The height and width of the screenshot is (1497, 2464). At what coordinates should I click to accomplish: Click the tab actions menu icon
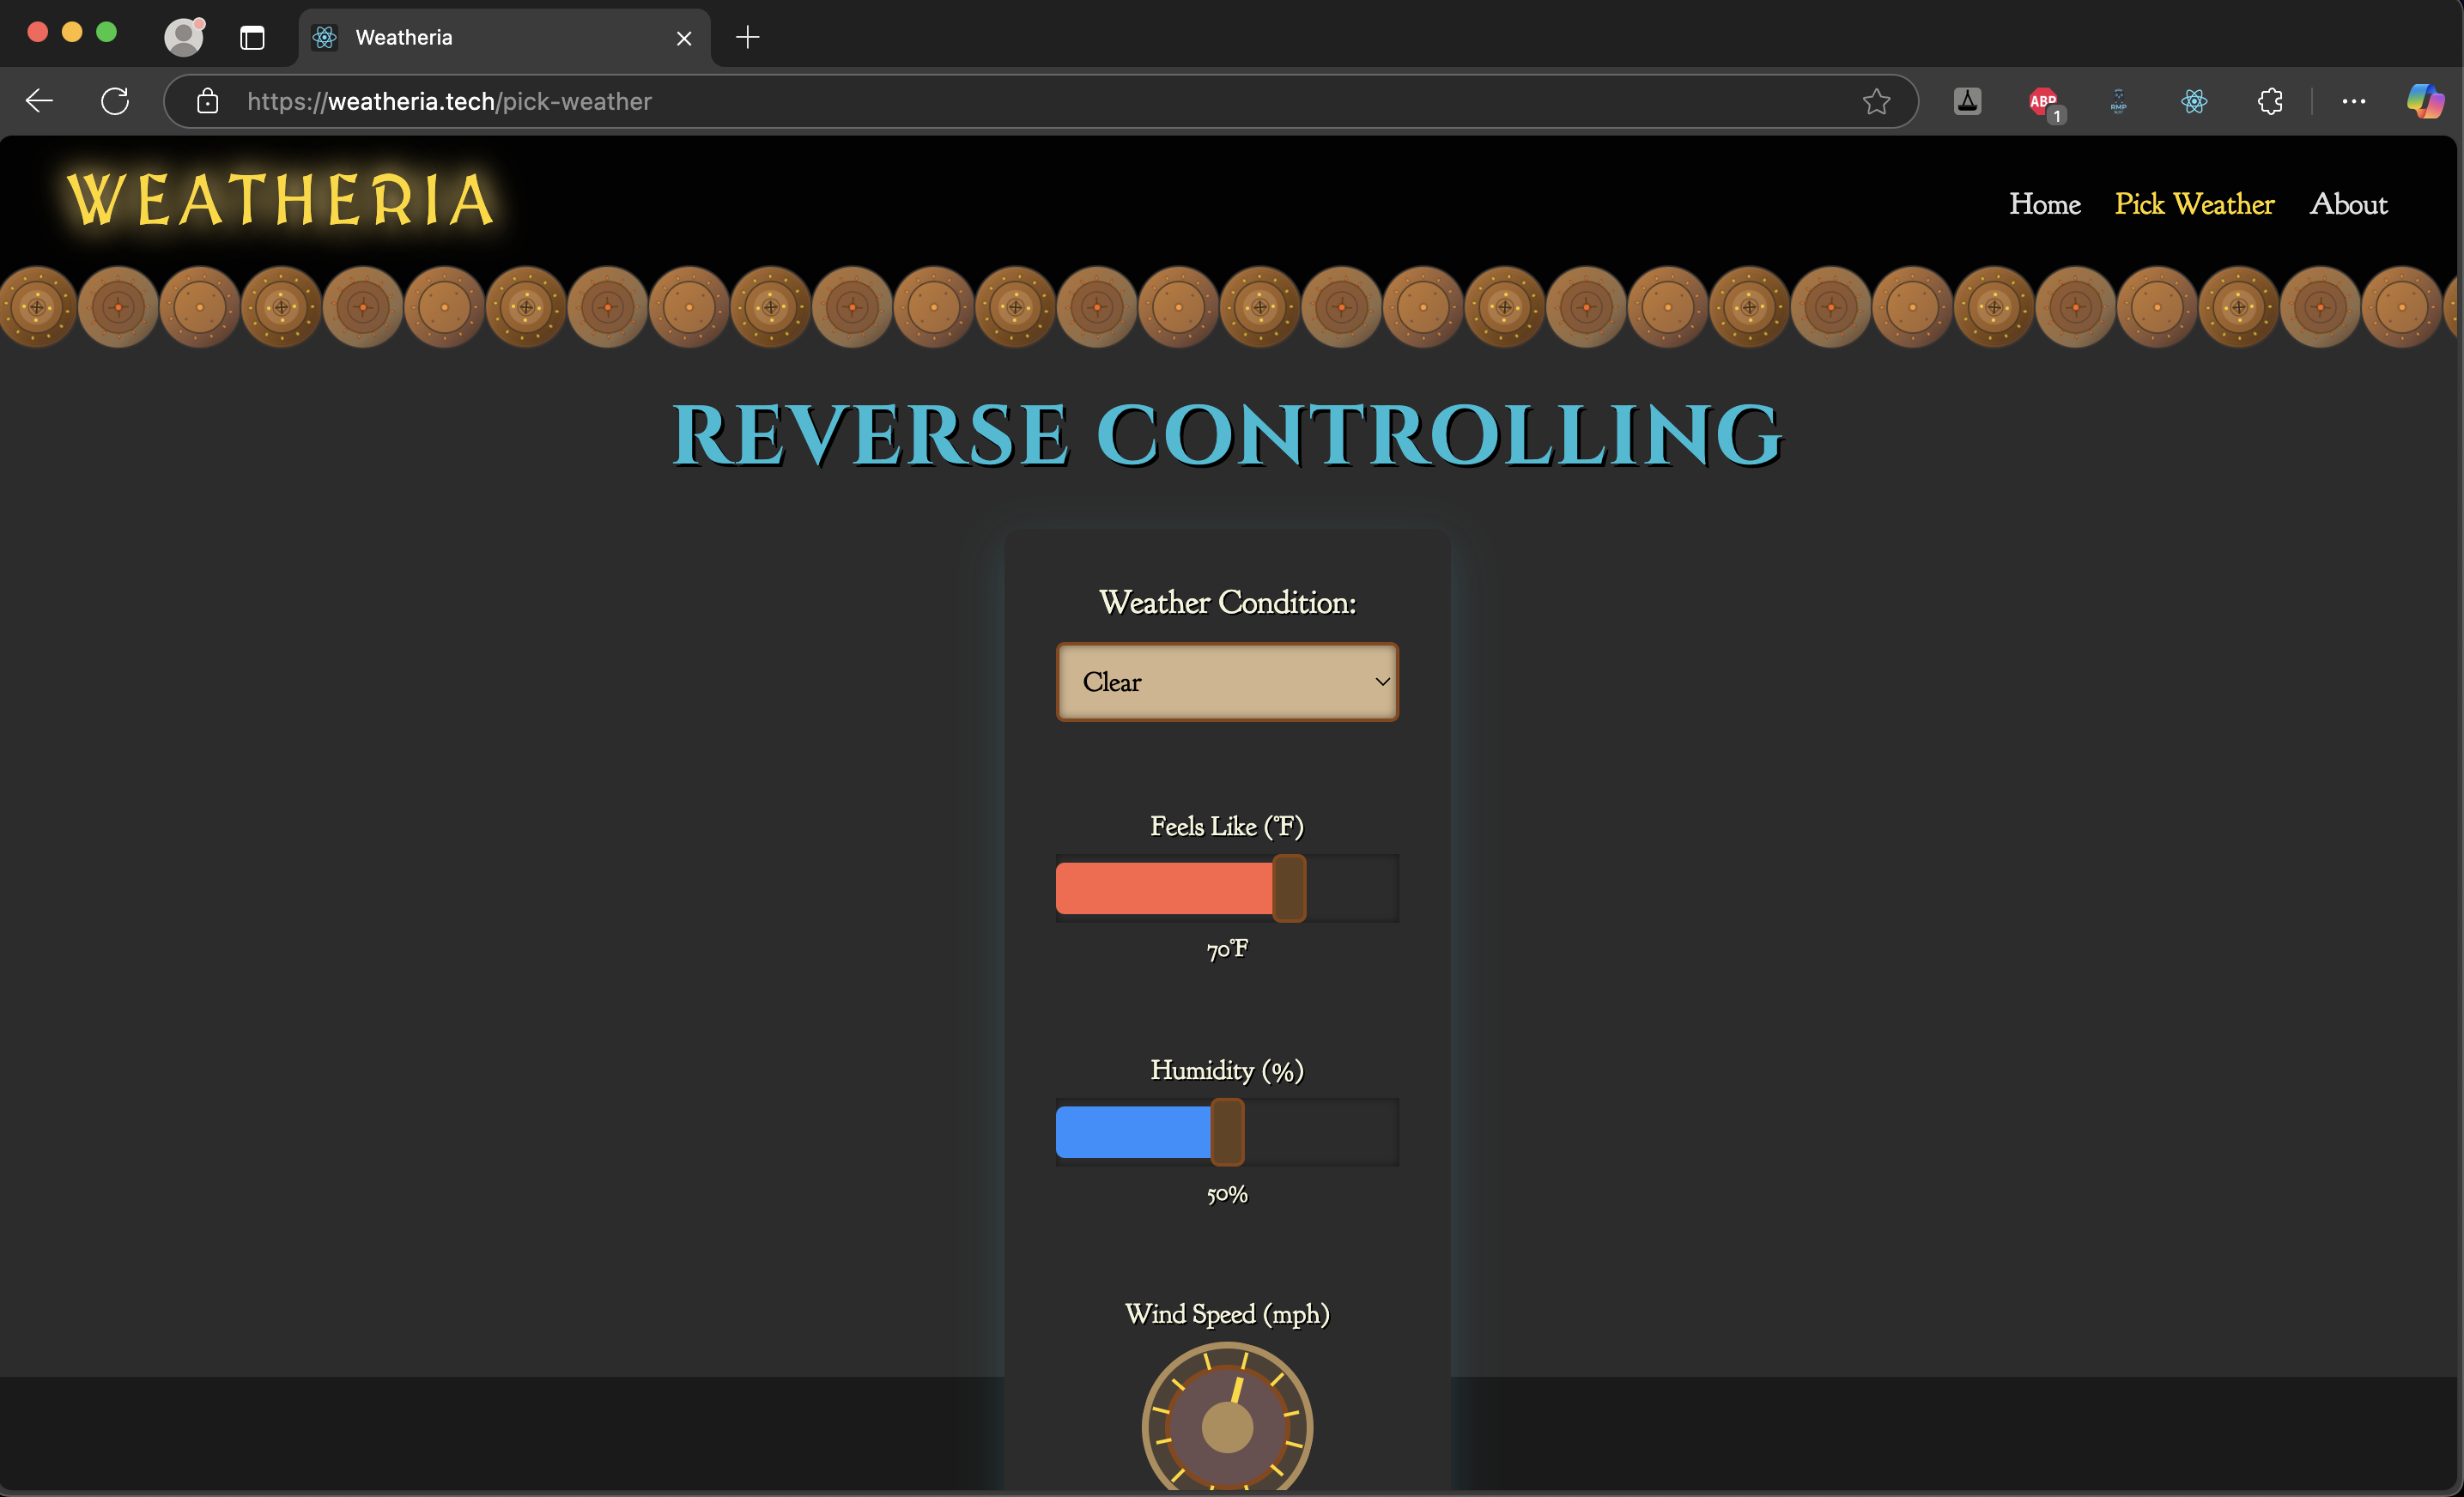252,38
